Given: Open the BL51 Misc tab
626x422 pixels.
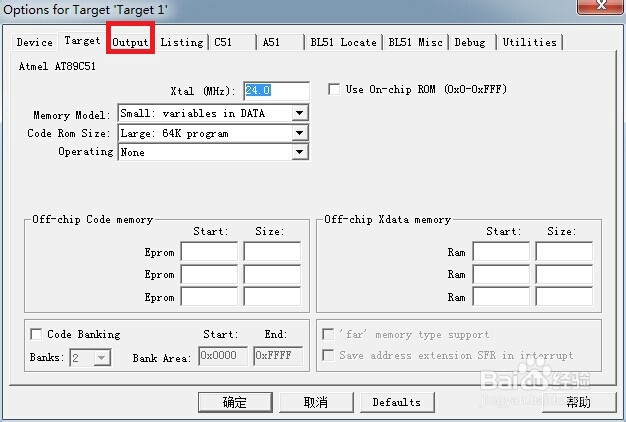Looking at the screenshot, I should pos(415,42).
